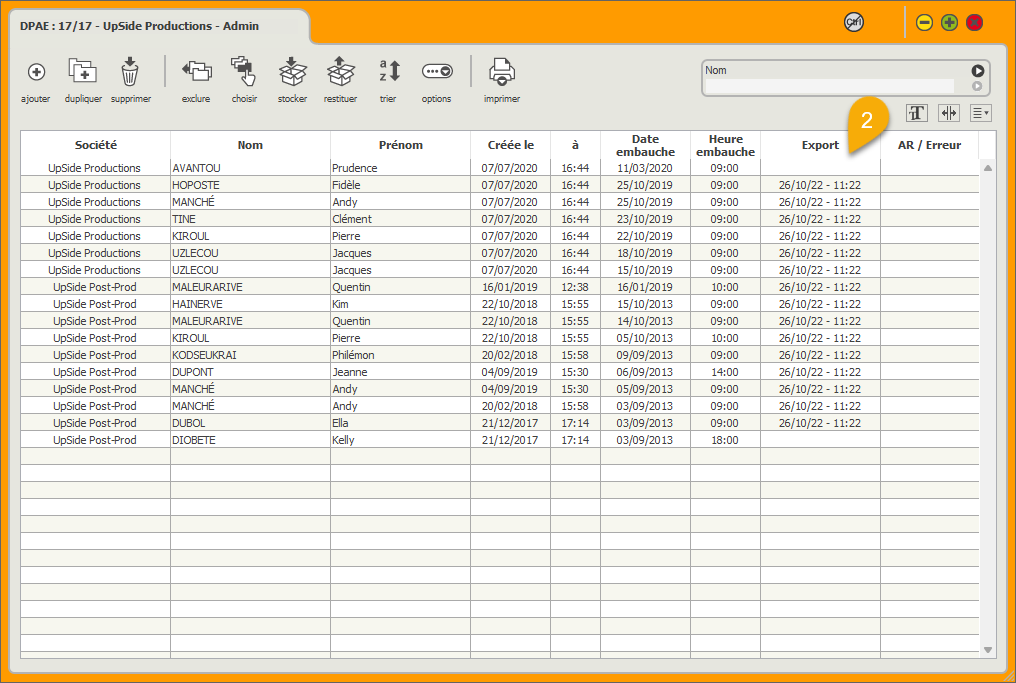
Task: Click the green maximize window button
Action: (949, 23)
